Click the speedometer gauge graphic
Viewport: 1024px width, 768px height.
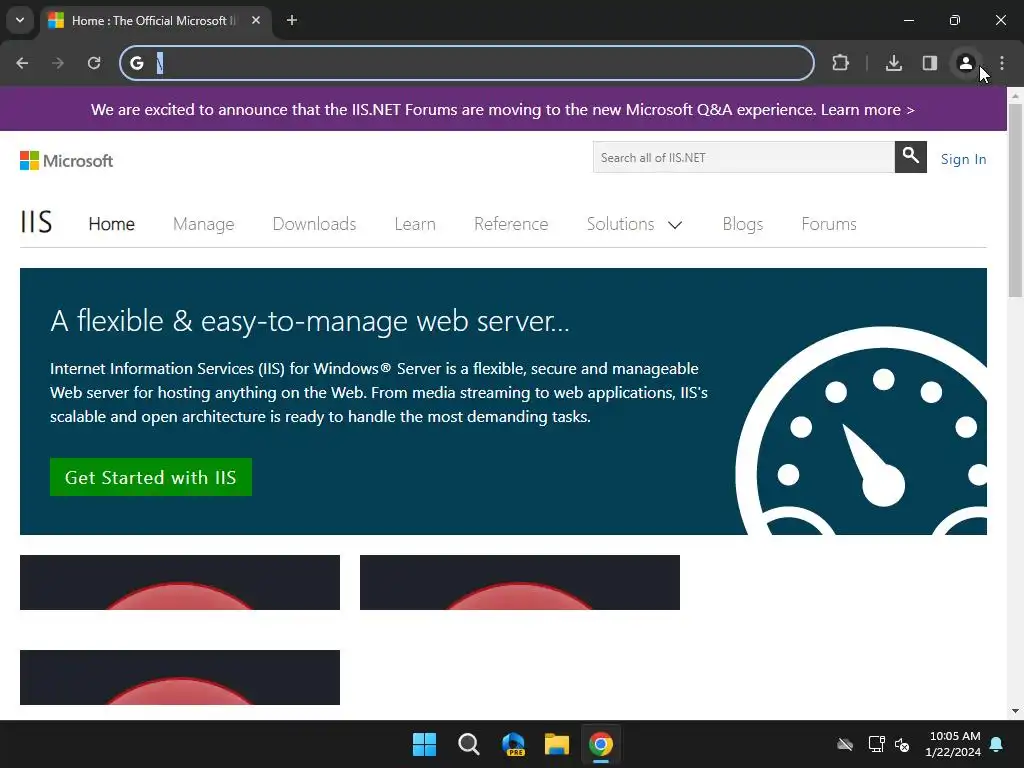[x=862, y=431]
